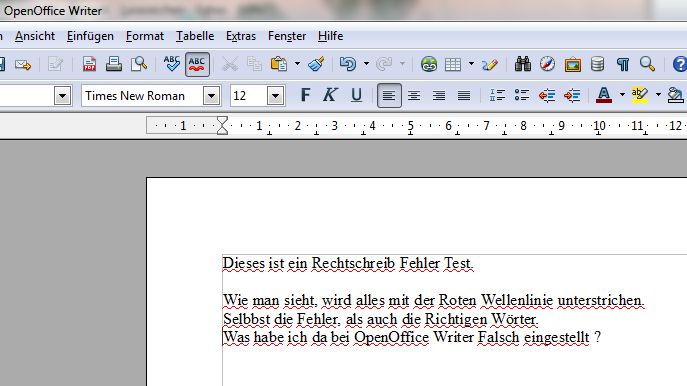Image resolution: width=687 pixels, height=386 pixels.
Task: Toggle numbered list
Action: click(x=497, y=95)
